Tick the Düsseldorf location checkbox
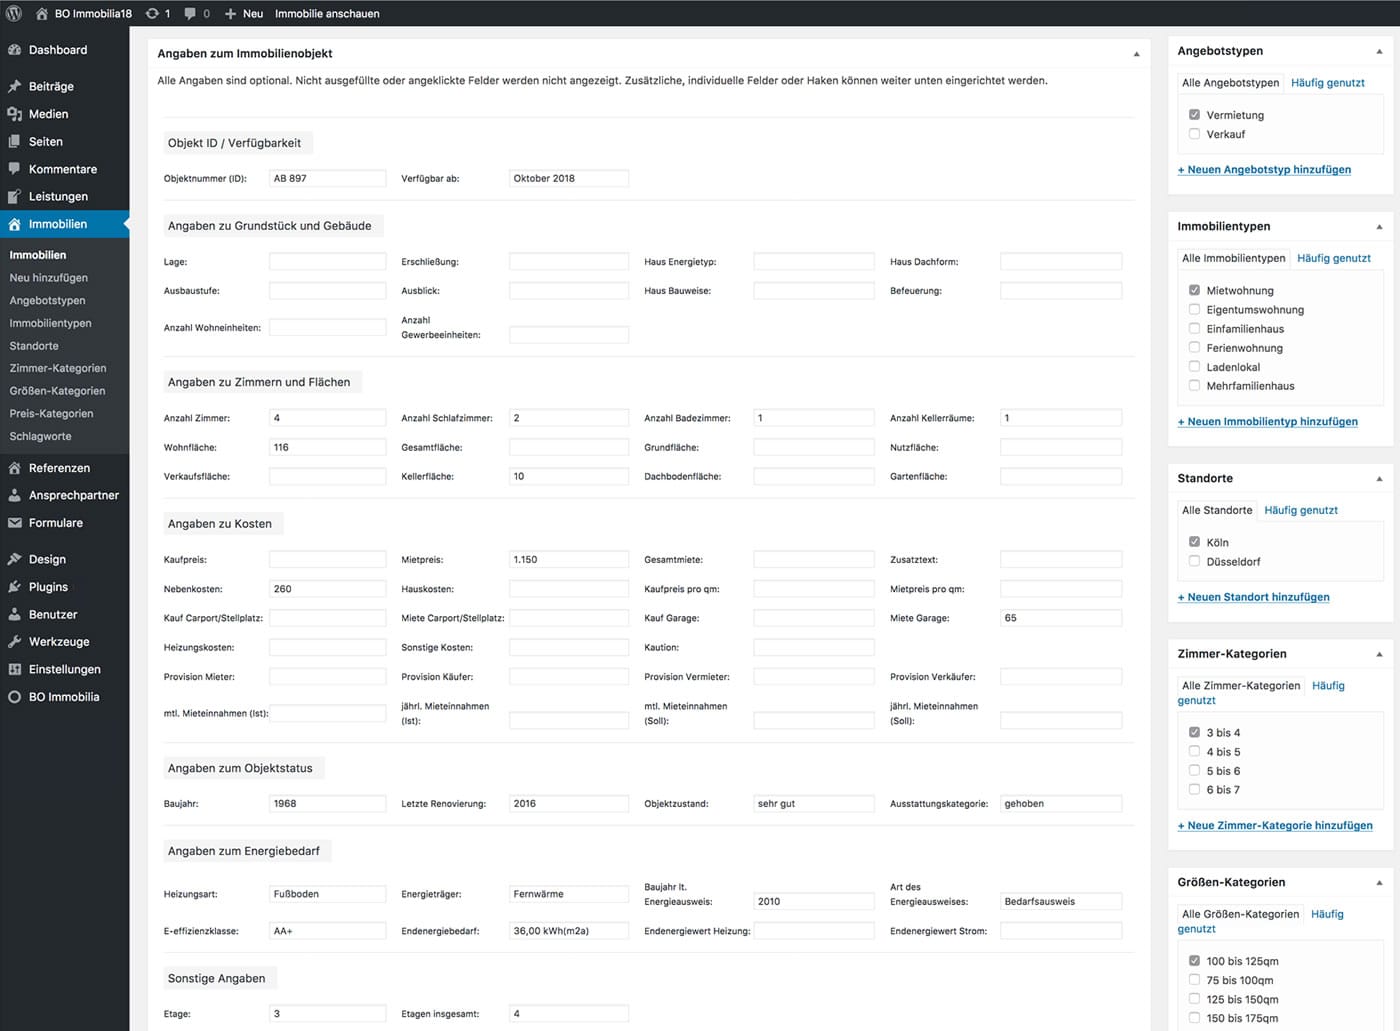The width and height of the screenshot is (1400, 1031). tap(1194, 562)
